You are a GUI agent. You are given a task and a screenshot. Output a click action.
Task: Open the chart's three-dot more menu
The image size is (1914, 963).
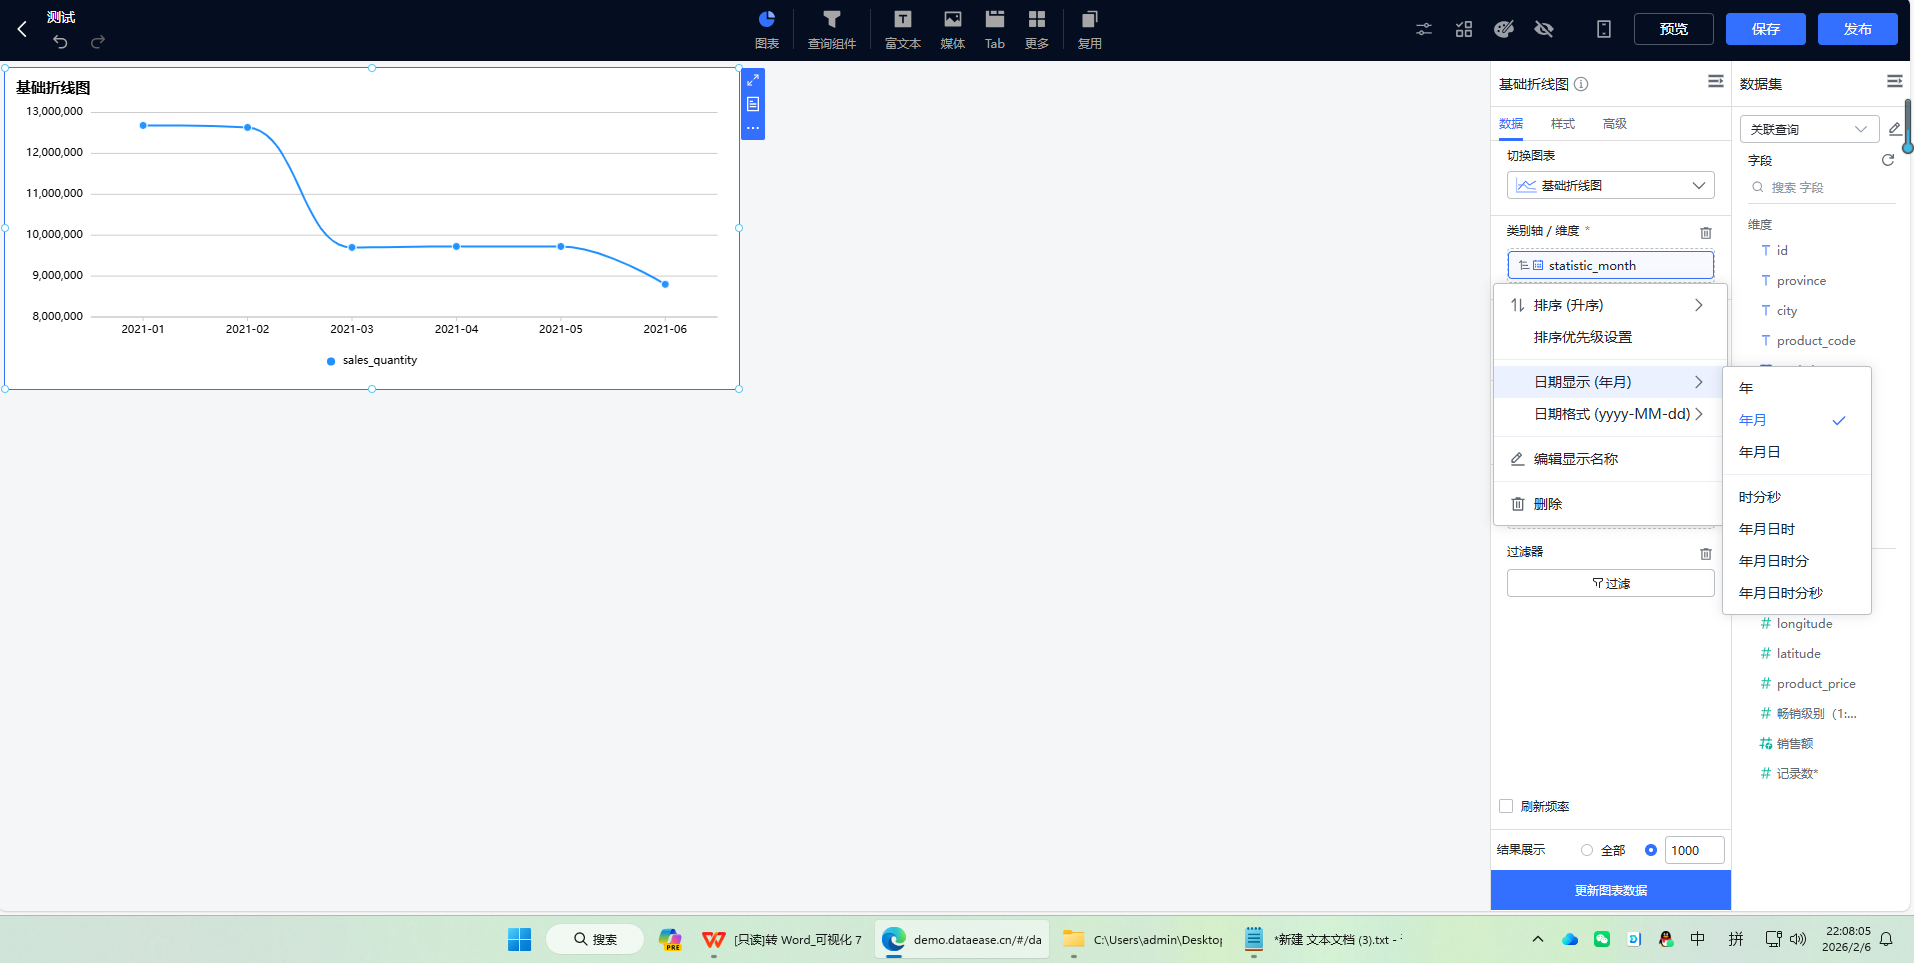point(753,128)
